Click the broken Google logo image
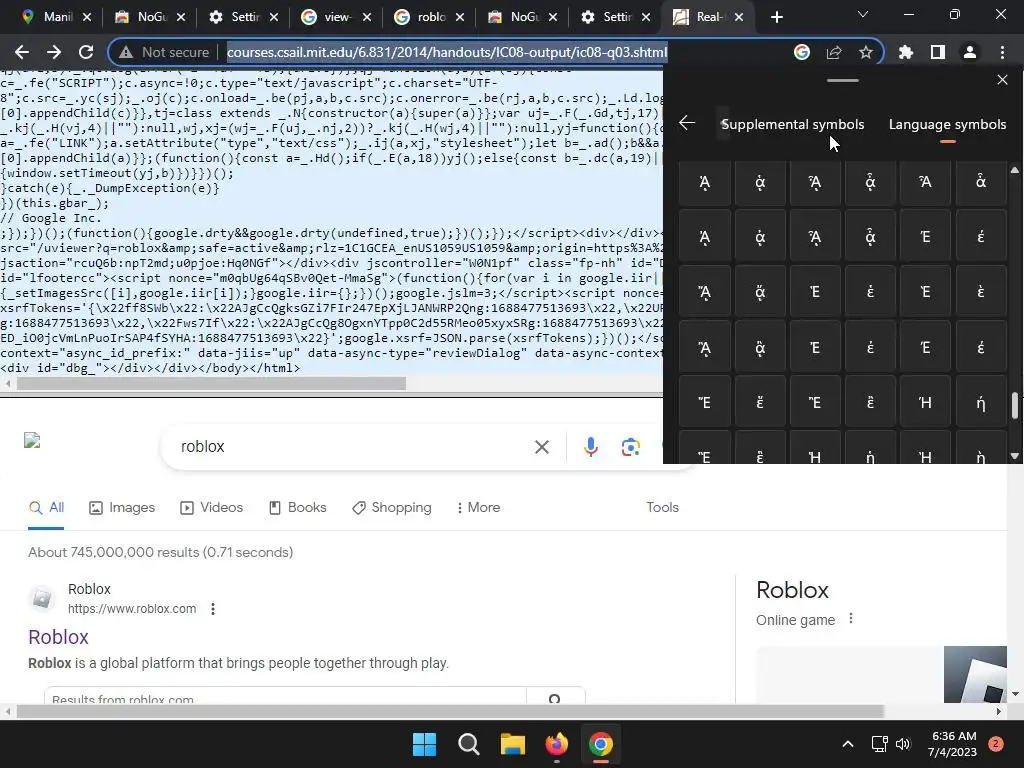The image size is (1024, 768). tap(32, 440)
